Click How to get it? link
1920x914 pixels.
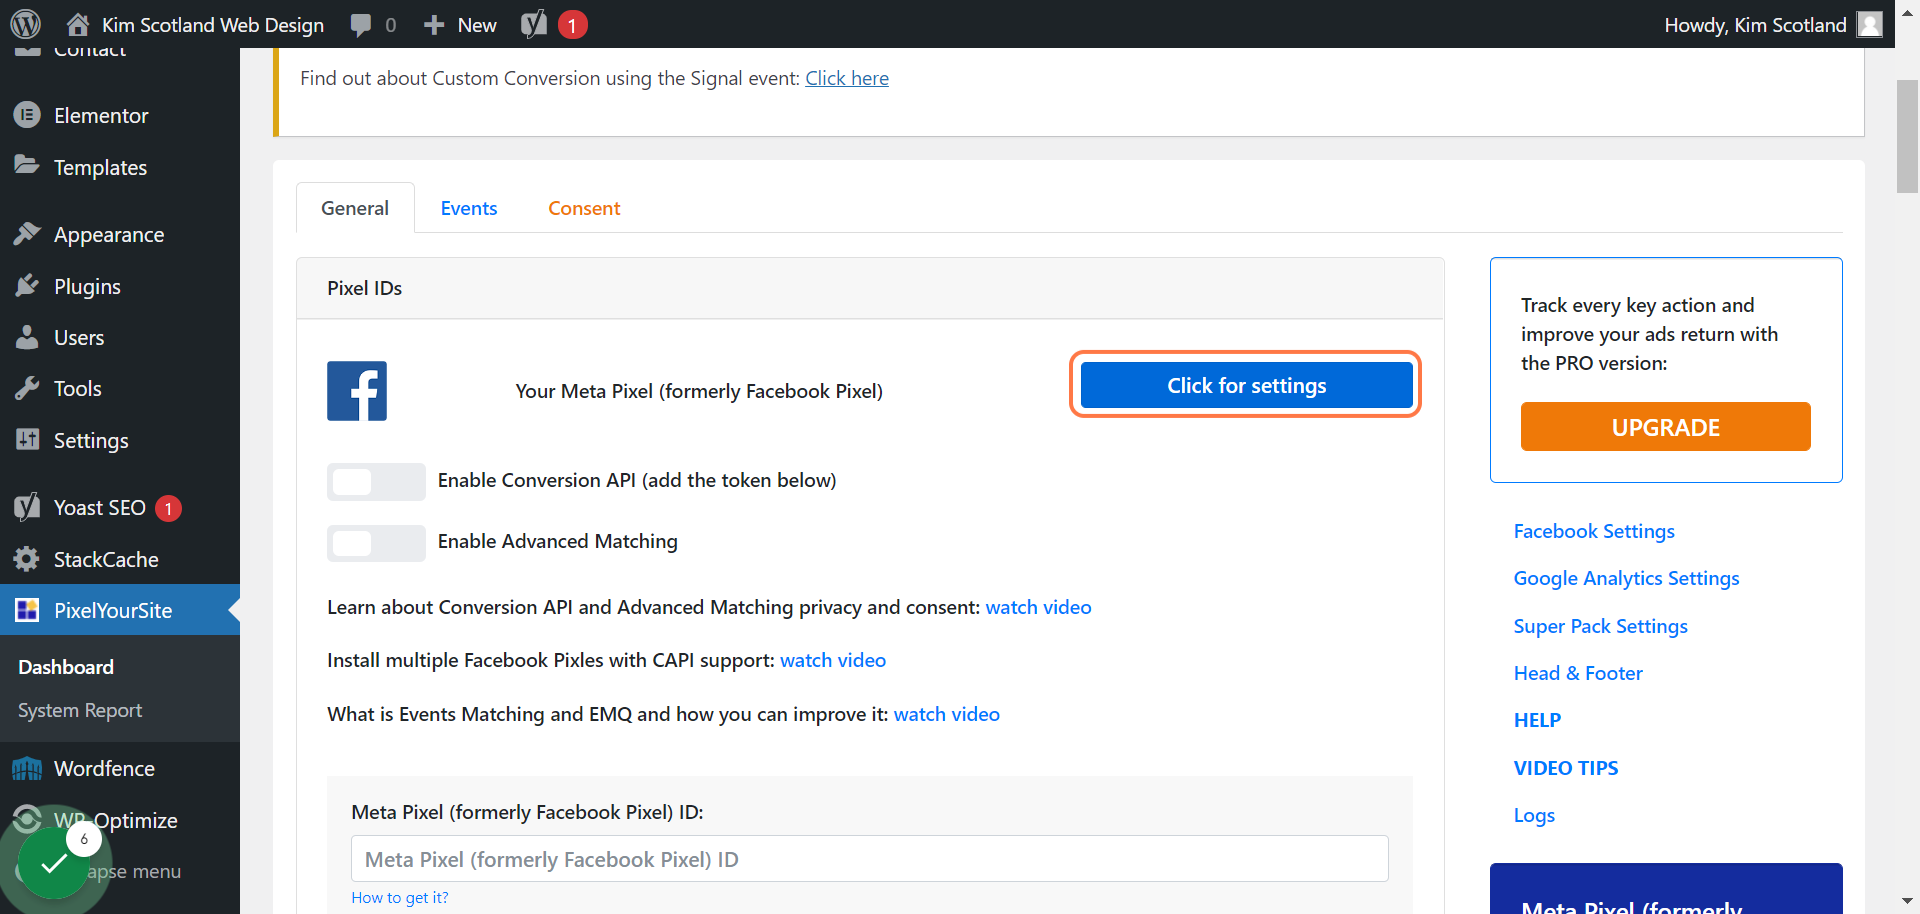coord(400,898)
